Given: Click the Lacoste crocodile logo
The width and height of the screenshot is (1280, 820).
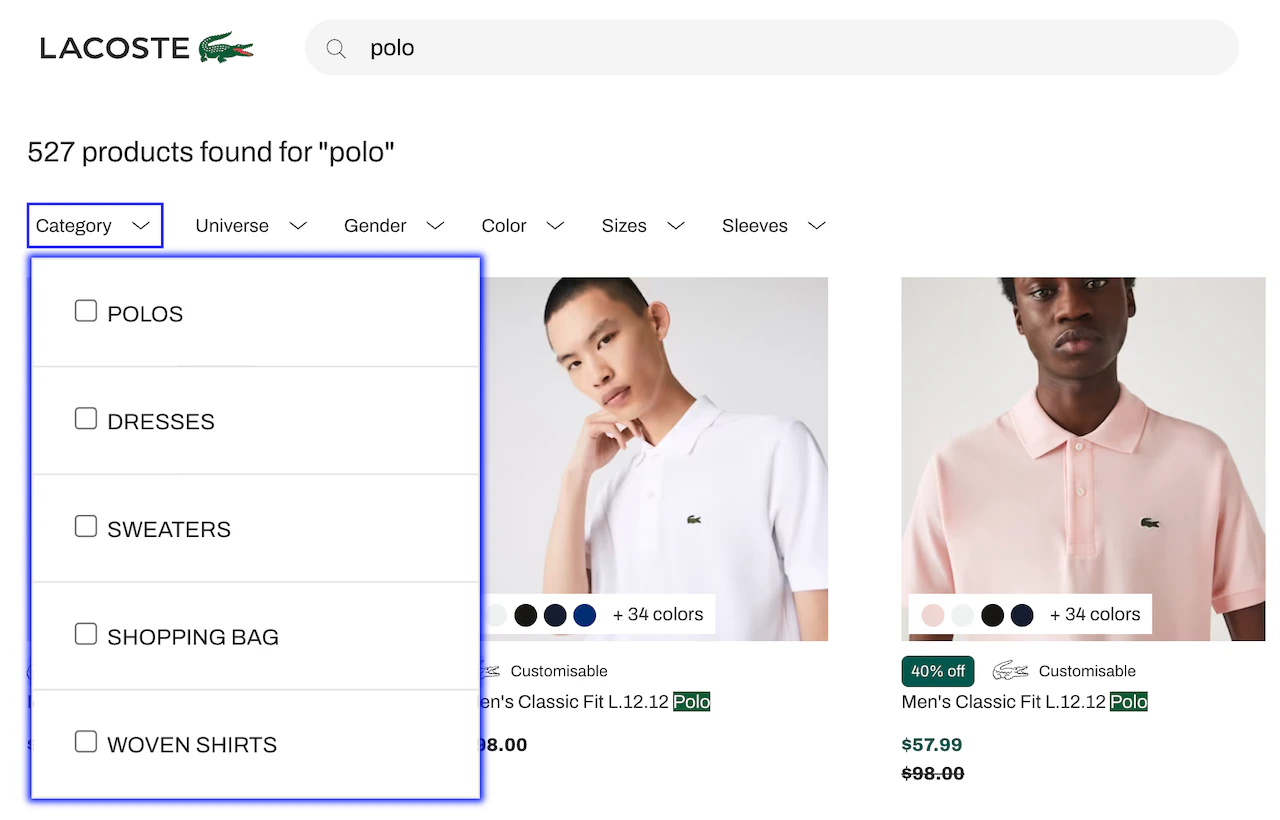Looking at the screenshot, I should pyautogui.click(x=228, y=46).
